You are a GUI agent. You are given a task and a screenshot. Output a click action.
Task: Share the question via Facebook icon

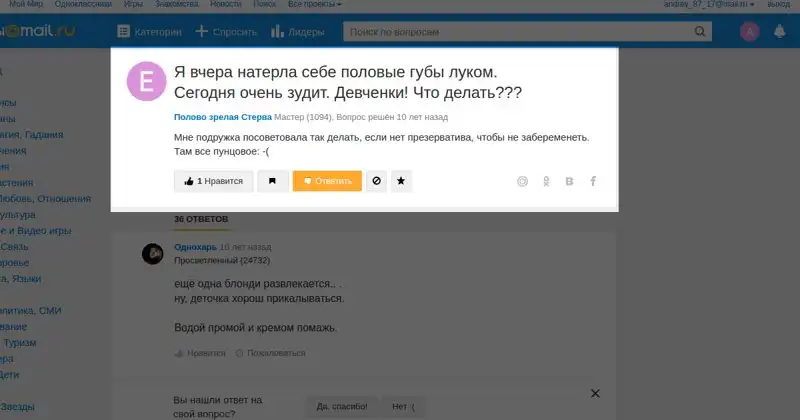click(593, 181)
